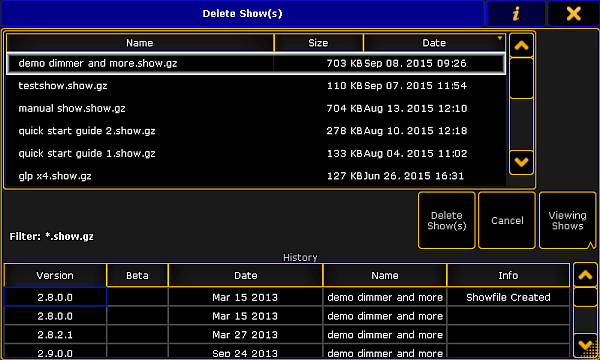
Task: Sort shows by Name column header
Action: point(140,43)
